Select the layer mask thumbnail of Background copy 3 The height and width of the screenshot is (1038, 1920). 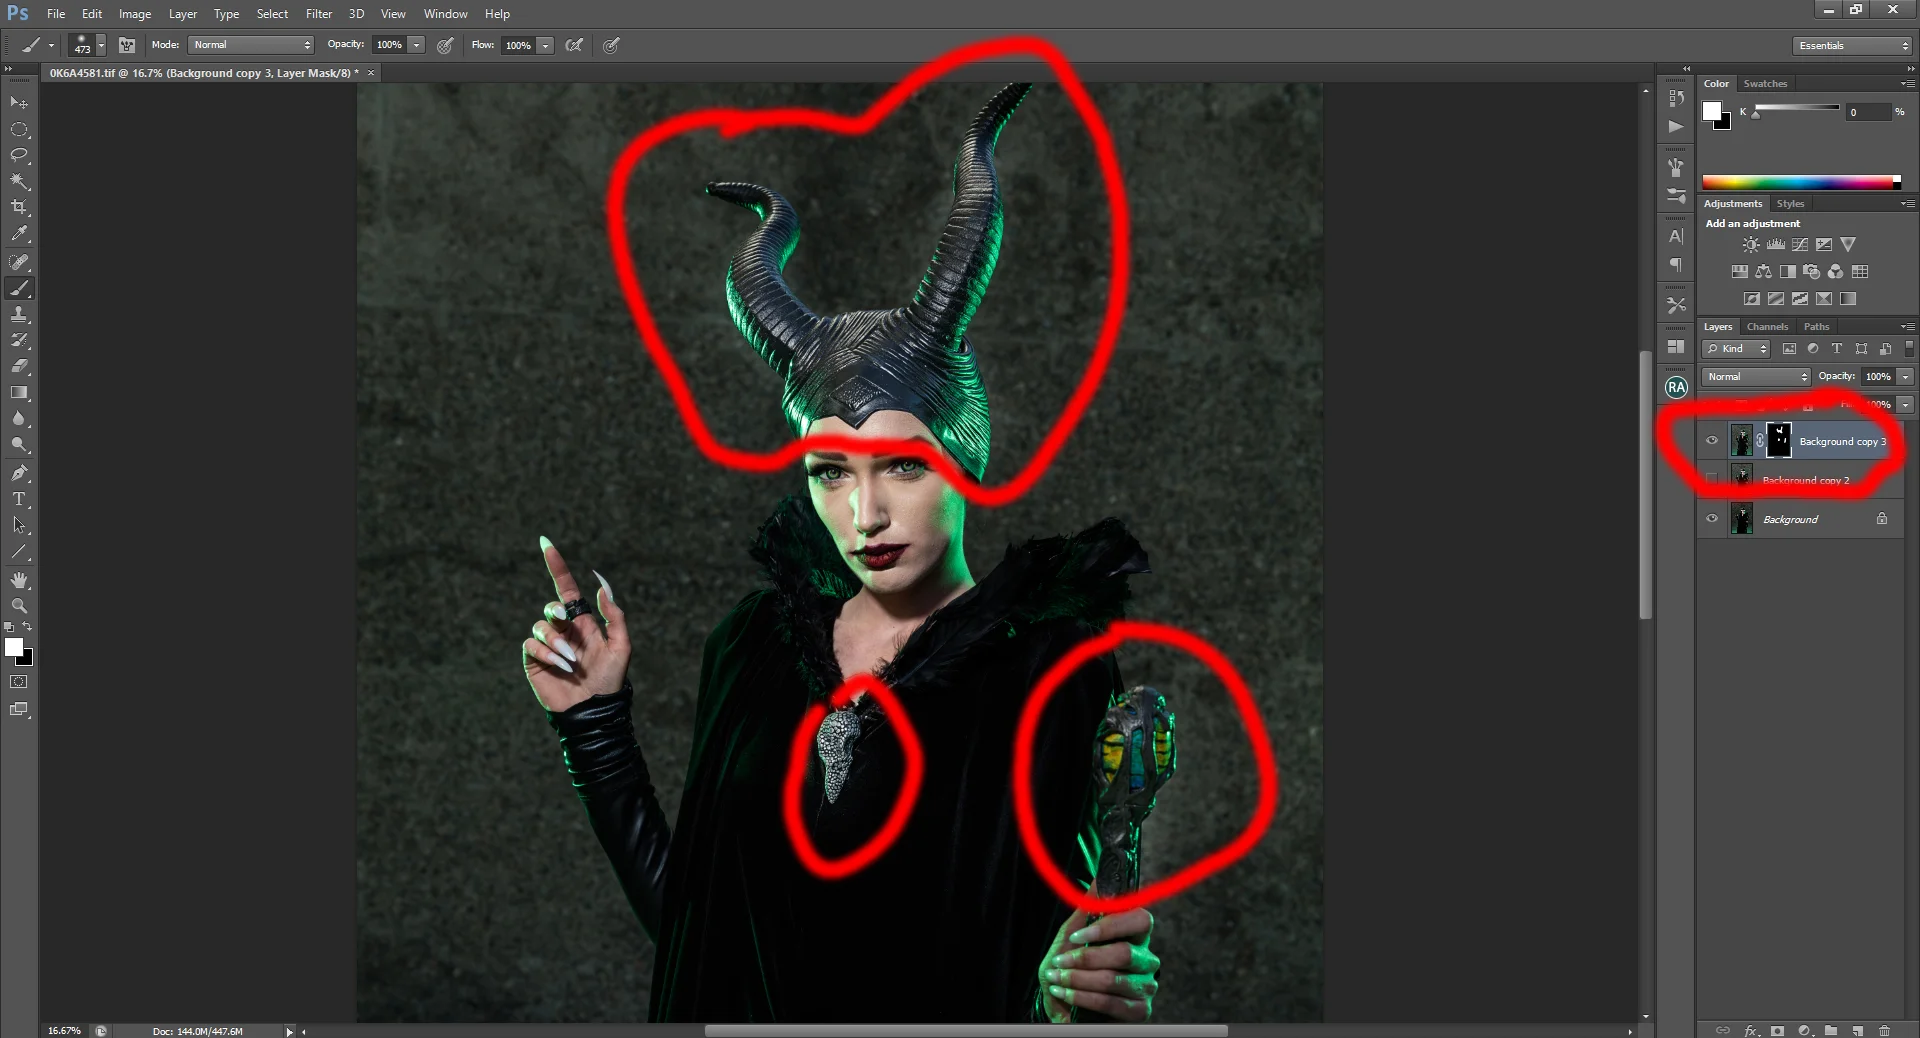click(1779, 440)
